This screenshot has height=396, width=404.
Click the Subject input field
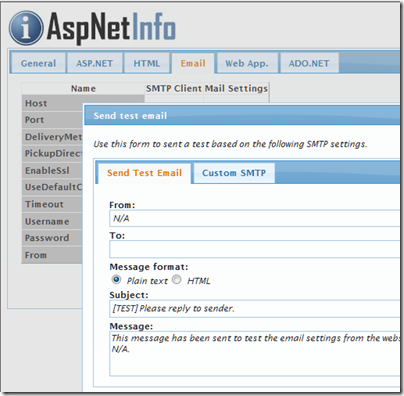pyautogui.click(x=254, y=308)
